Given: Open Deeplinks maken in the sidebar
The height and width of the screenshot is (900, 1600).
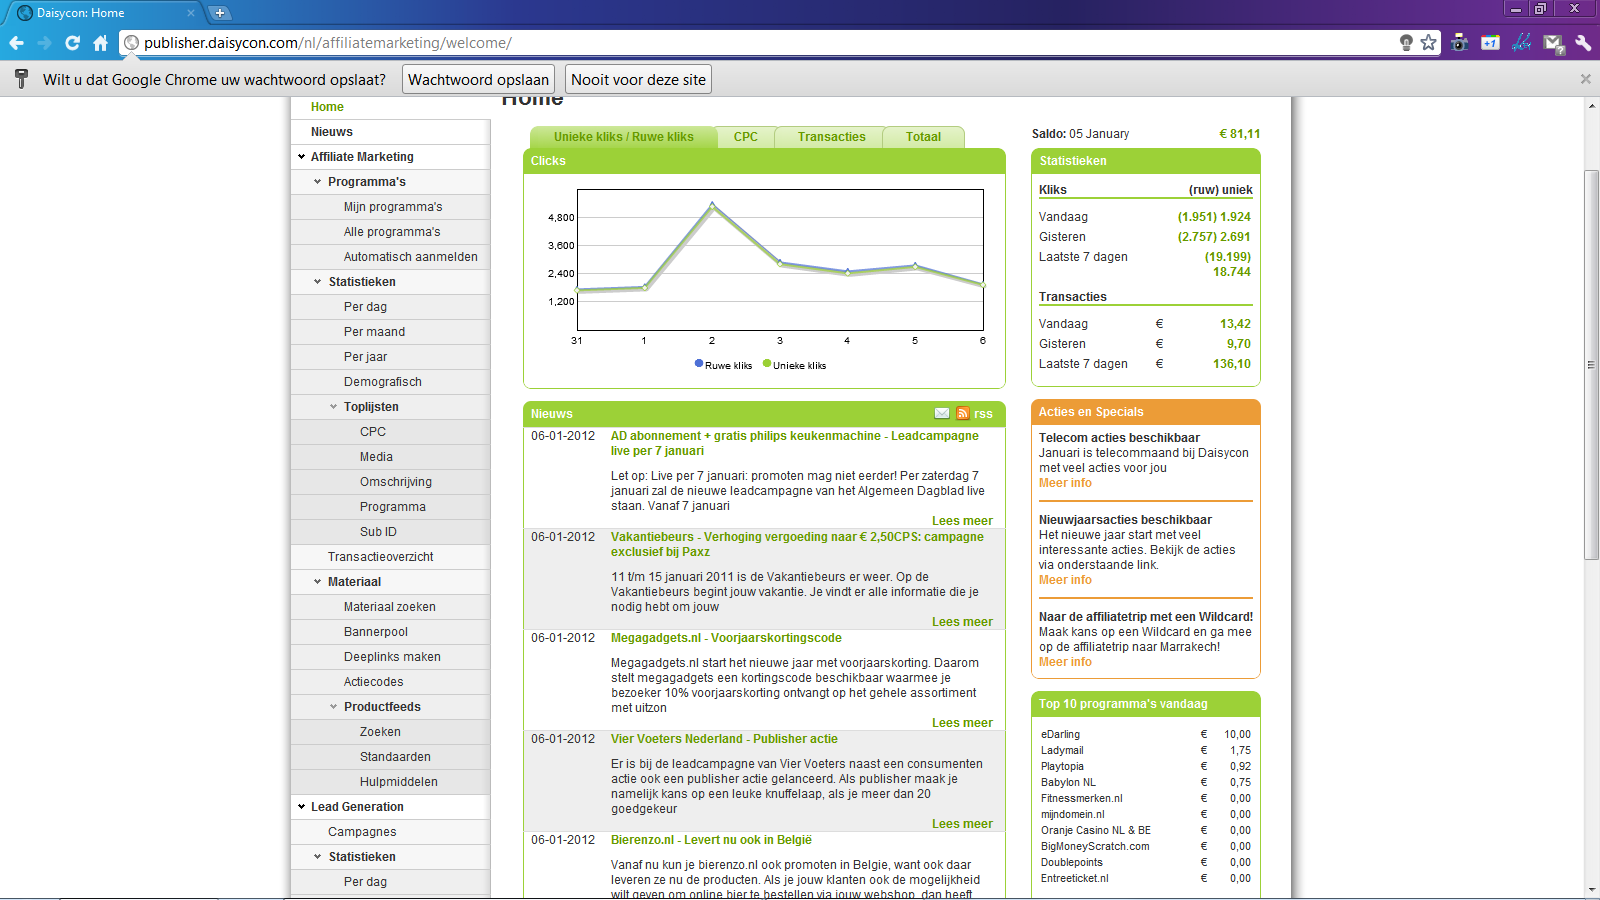Looking at the screenshot, I should [x=392, y=657].
